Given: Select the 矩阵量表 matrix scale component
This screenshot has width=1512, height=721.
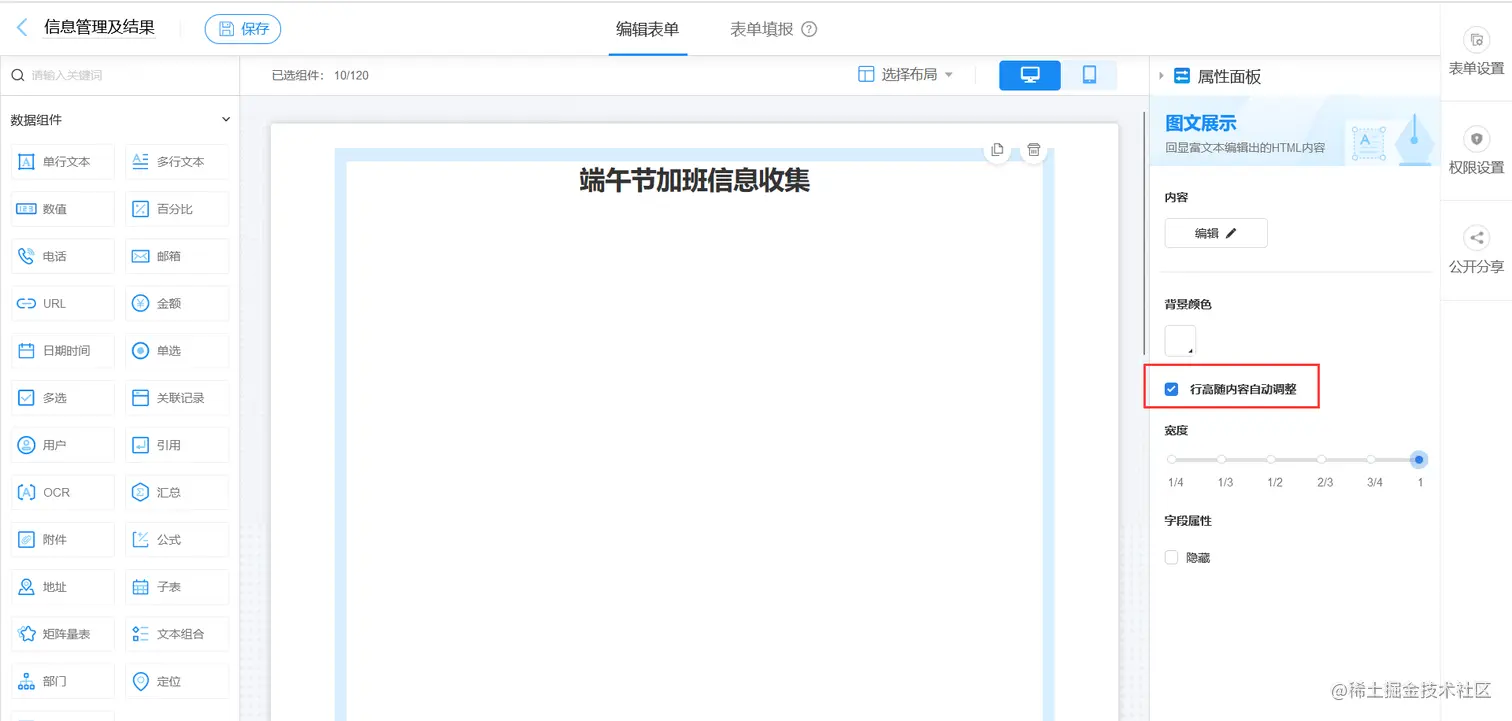Looking at the screenshot, I should tap(62, 633).
